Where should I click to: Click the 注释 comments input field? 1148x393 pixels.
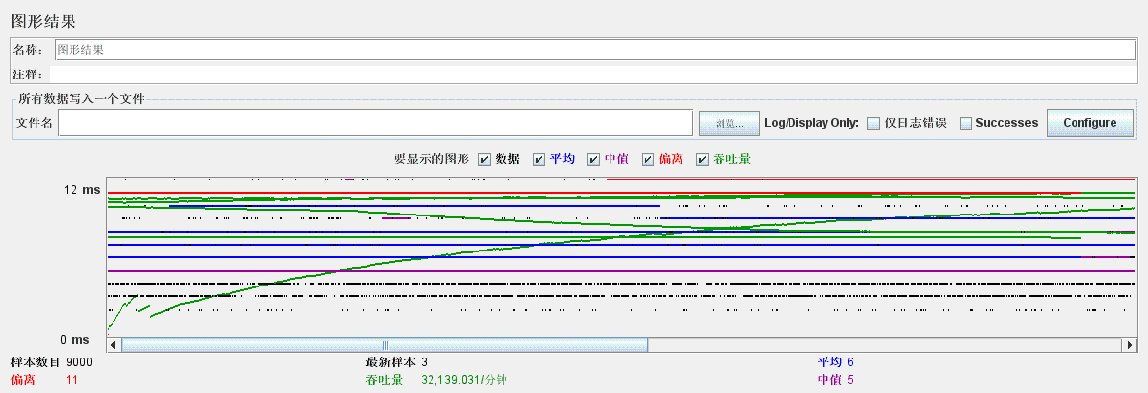593,75
